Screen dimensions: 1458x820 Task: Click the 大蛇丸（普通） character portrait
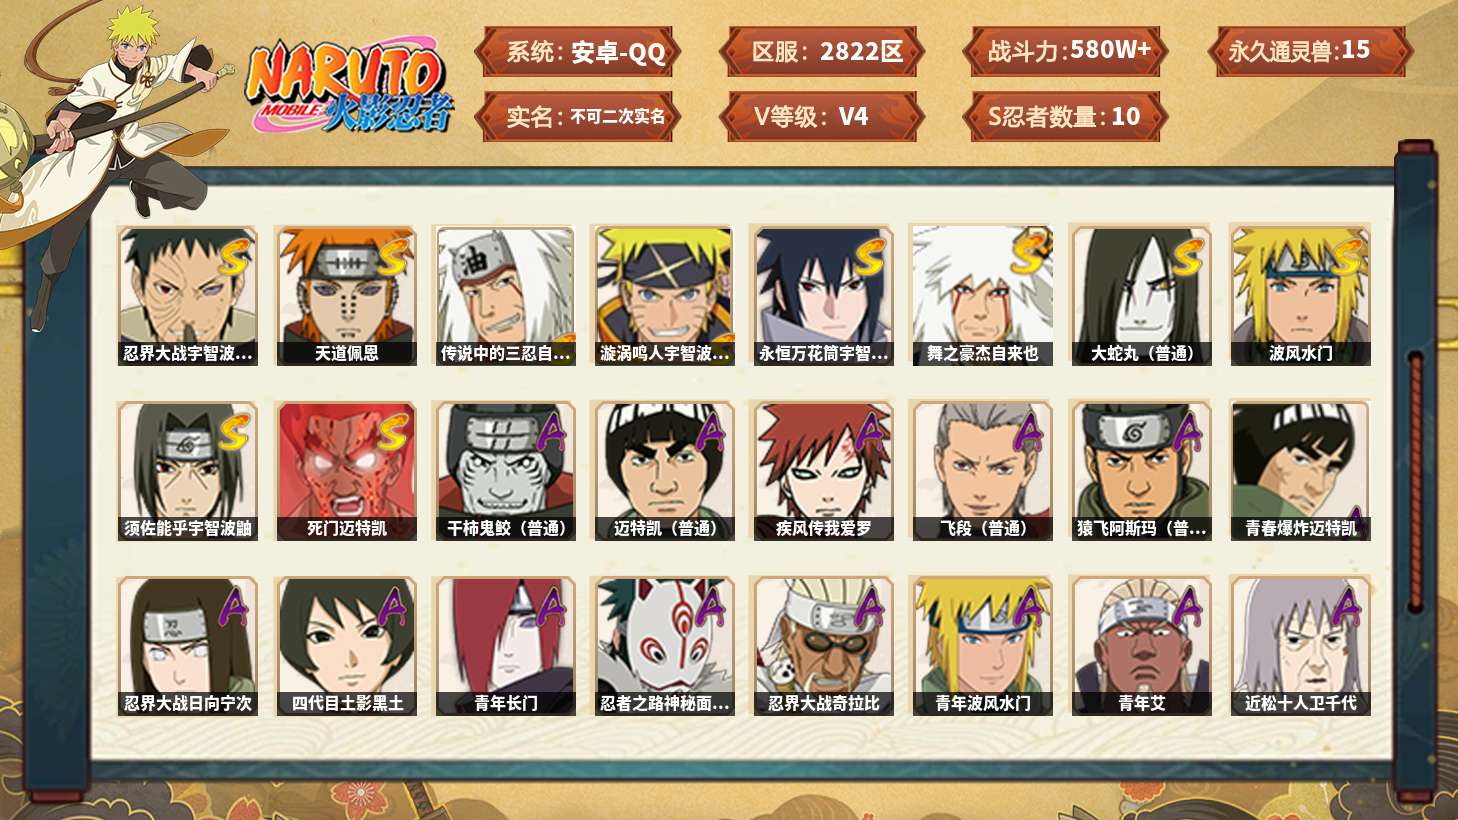pos(1141,295)
